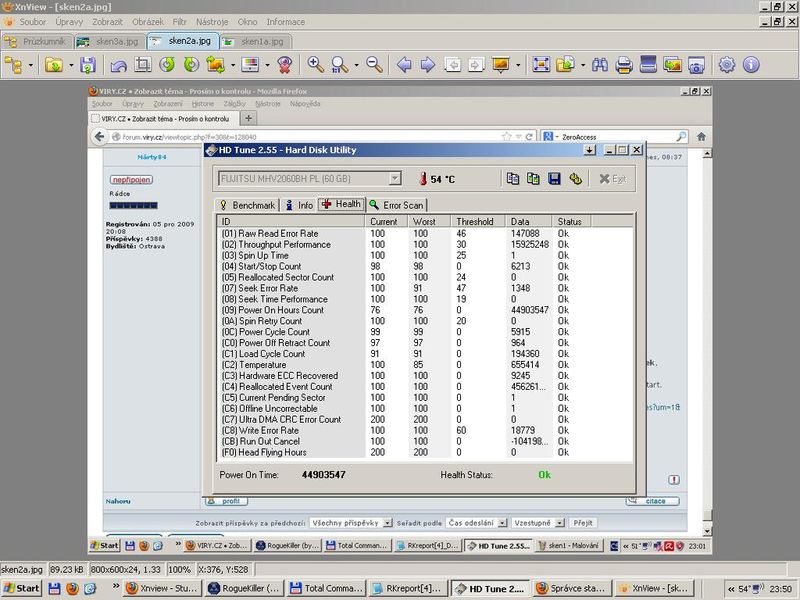Switch to Xnview - Stu... Firefox taskbar button
Viewport: 800px width, 600px height.
point(162,588)
